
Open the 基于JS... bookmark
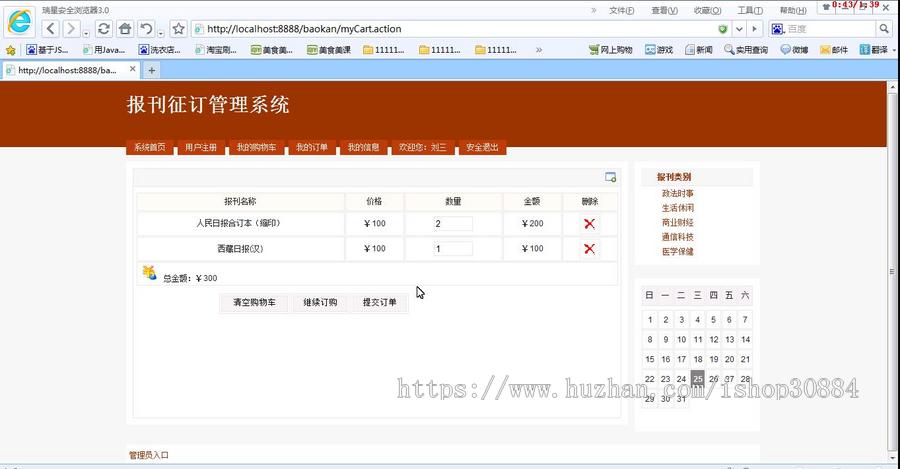[47, 50]
